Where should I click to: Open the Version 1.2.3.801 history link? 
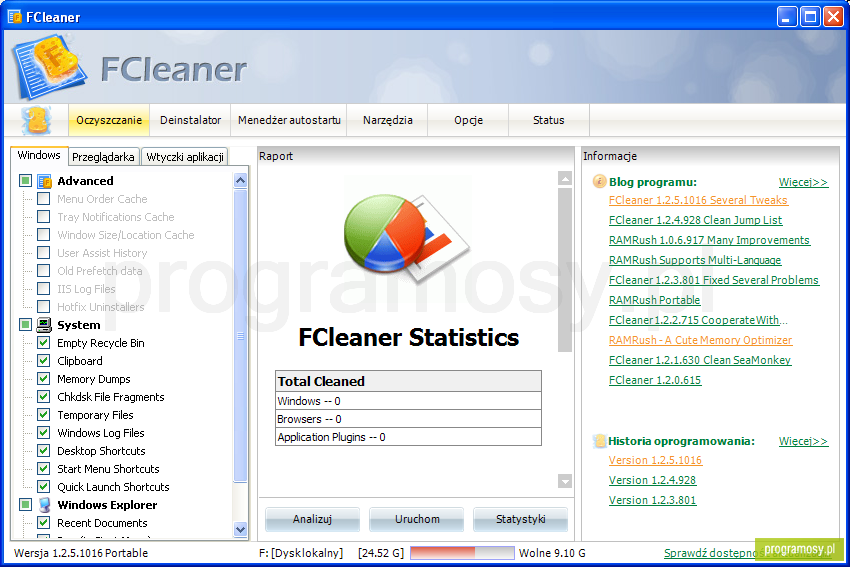(652, 500)
